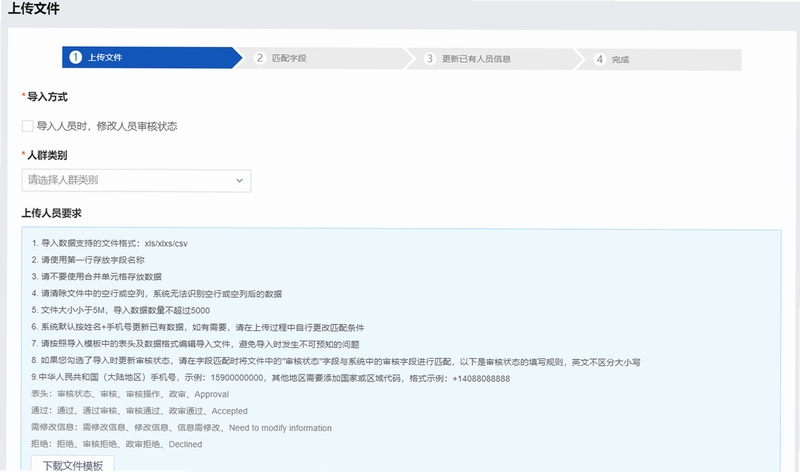Click the phone number format example line
Screen dimensions: 800x472
click(270, 378)
